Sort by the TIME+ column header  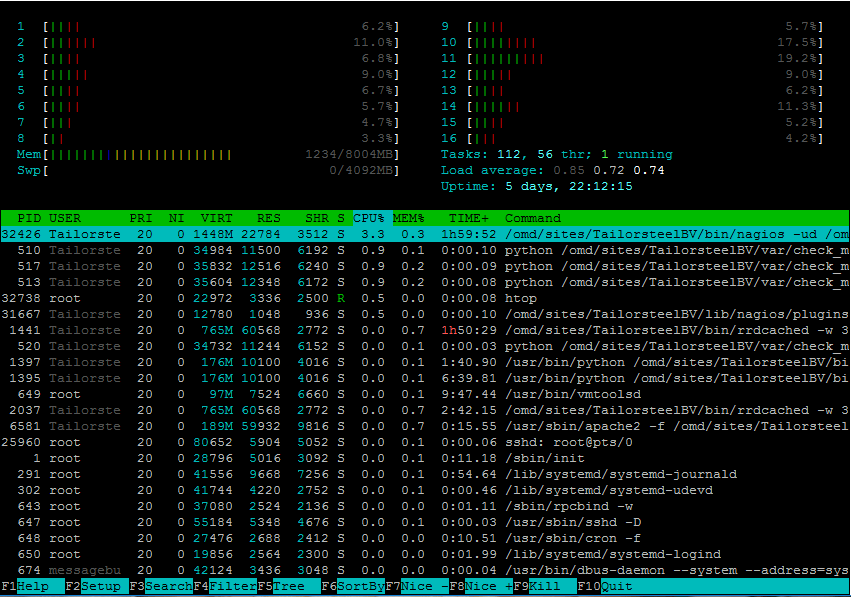(469, 218)
